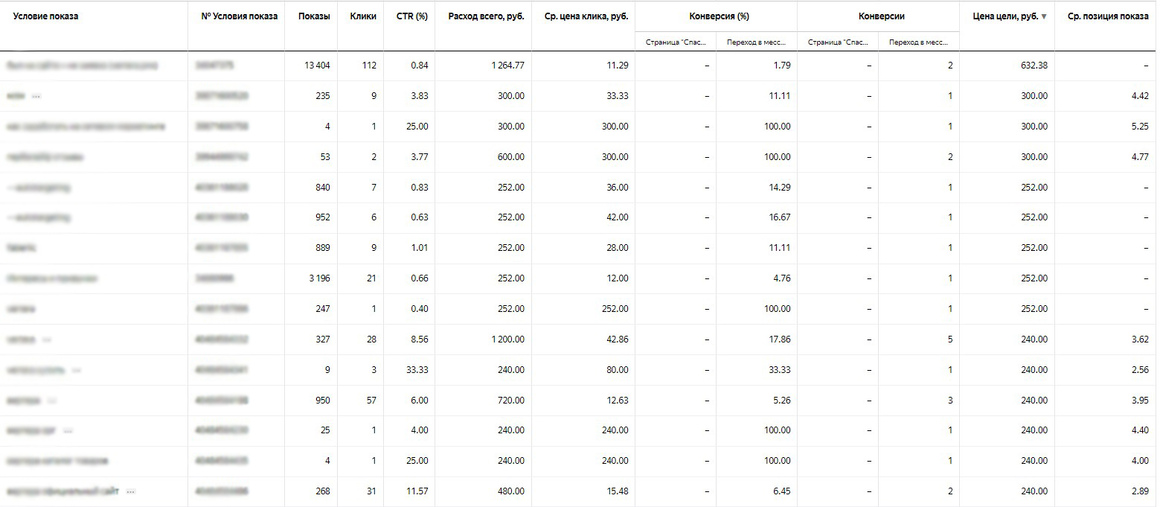Click the Конверсия (%) group header
The width and height of the screenshot is (1160, 507).
pyautogui.click(x=718, y=16)
